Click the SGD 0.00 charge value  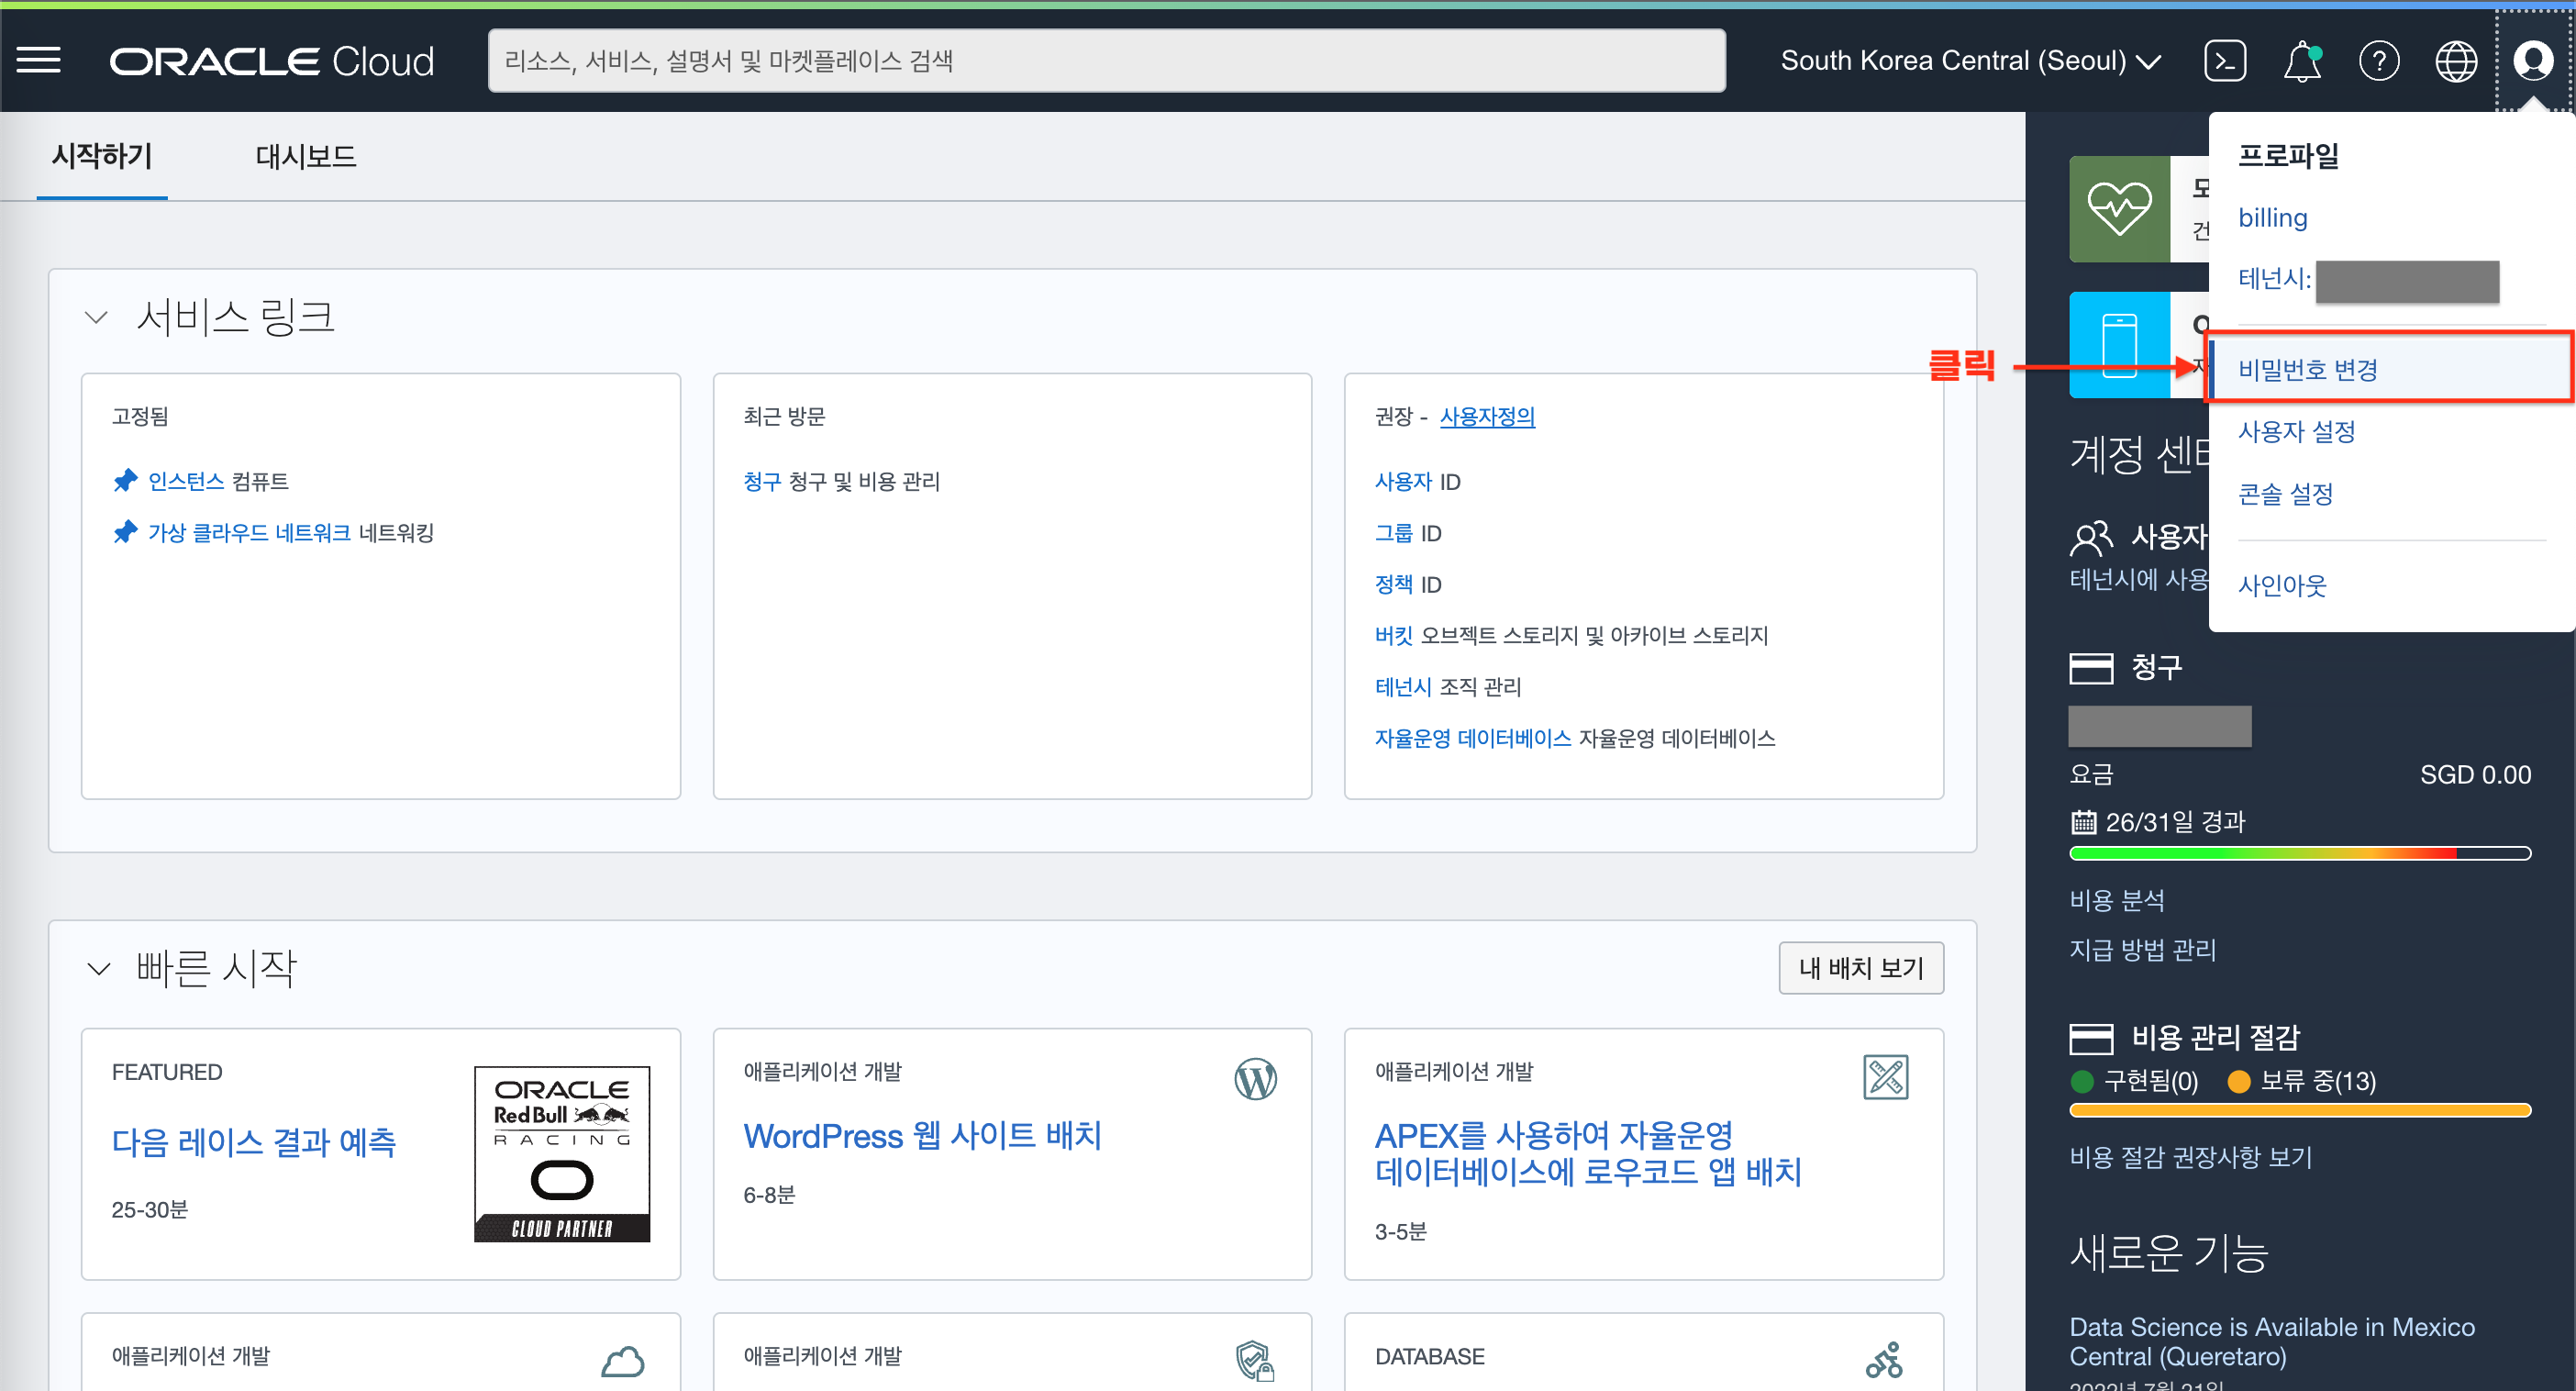pos(2475,774)
